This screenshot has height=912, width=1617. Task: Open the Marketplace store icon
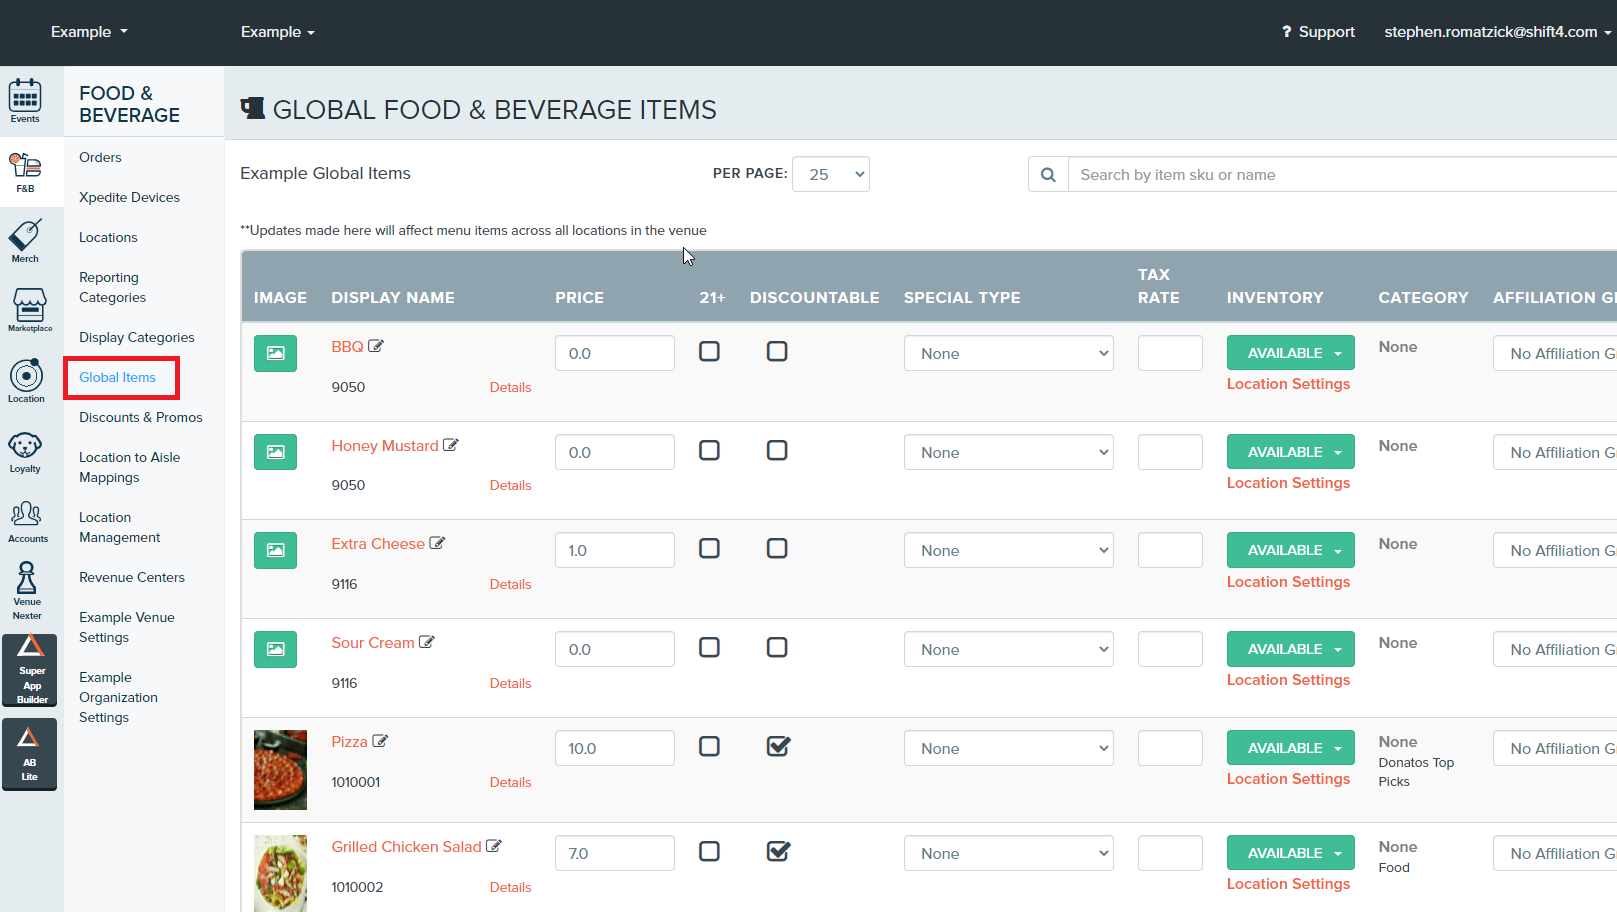click(x=29, y=310)
